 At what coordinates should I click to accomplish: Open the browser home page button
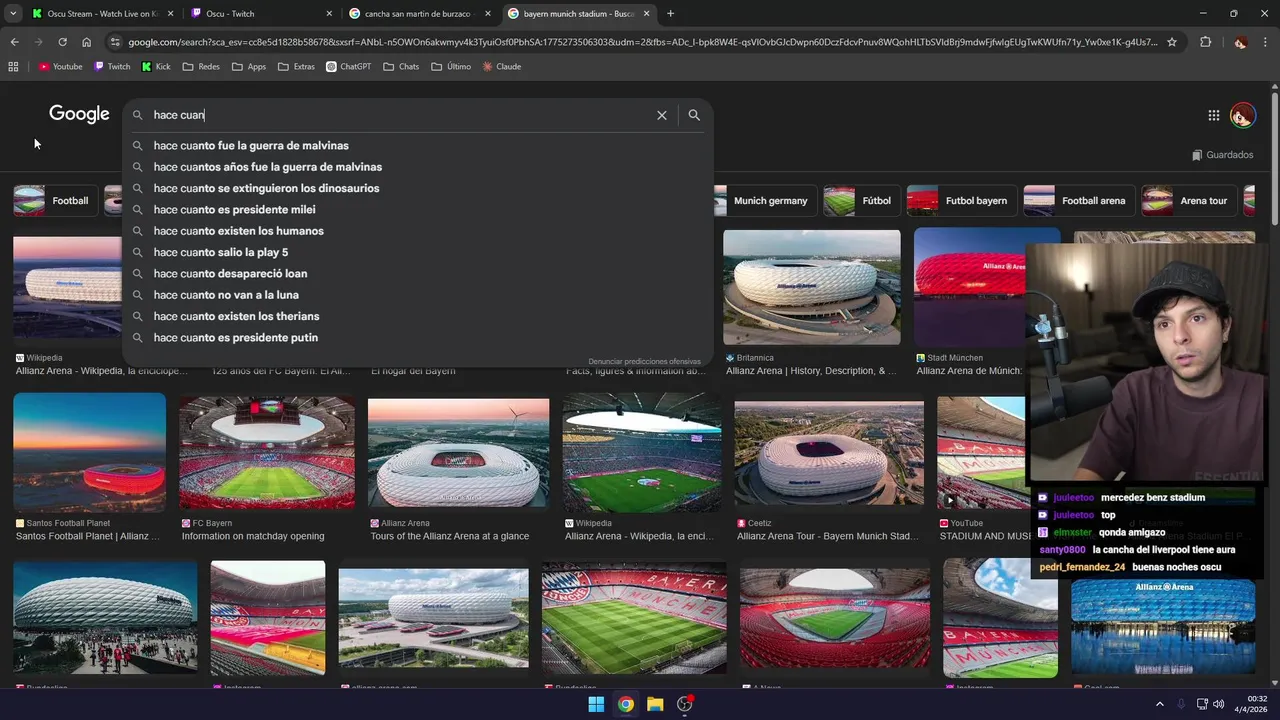click(x=86, y=42)
